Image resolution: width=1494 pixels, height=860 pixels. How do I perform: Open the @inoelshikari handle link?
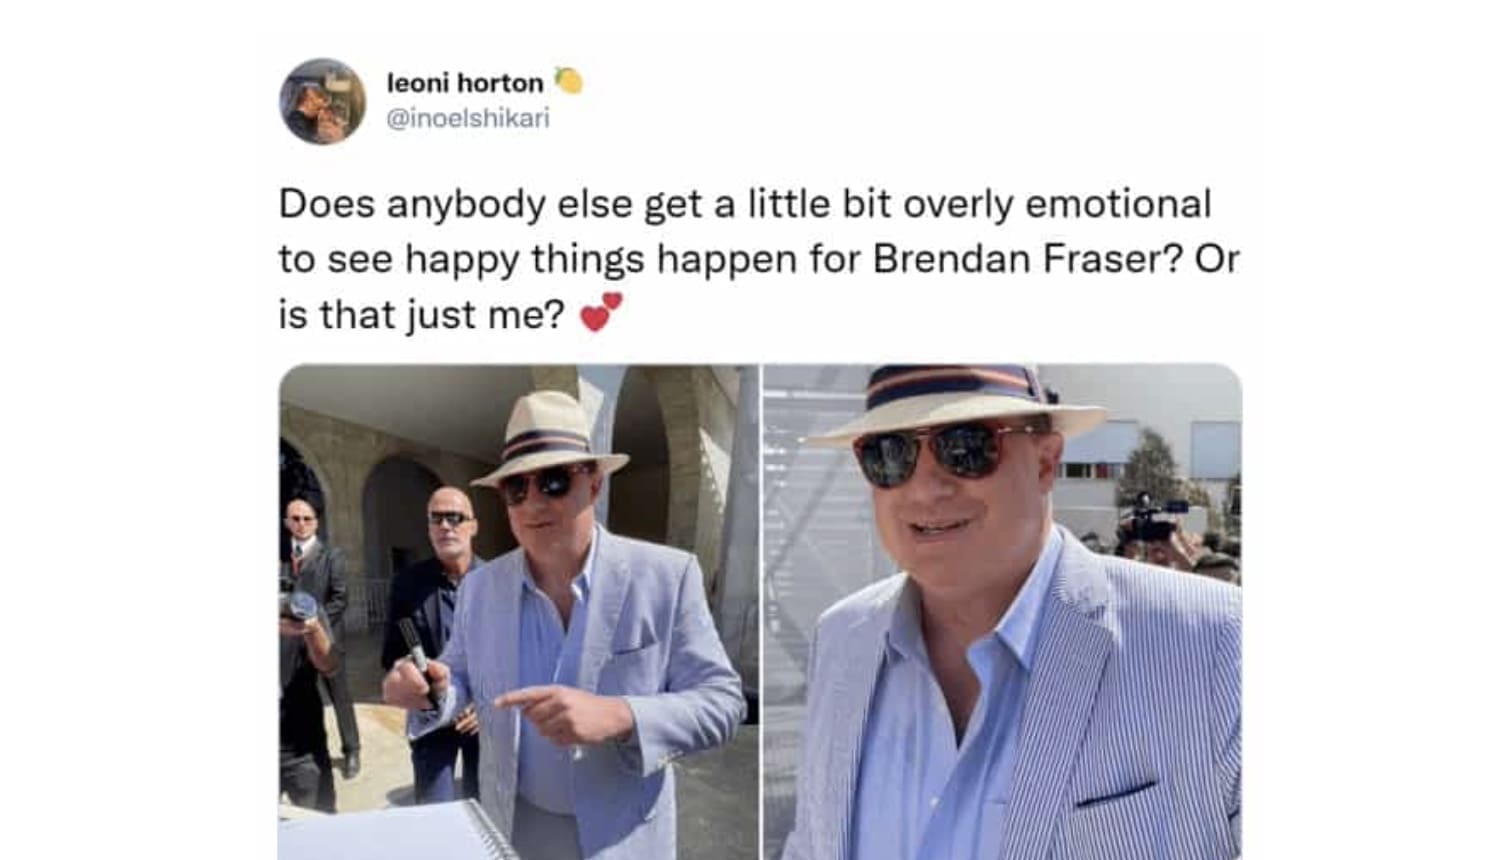click(x=468, y=118)
